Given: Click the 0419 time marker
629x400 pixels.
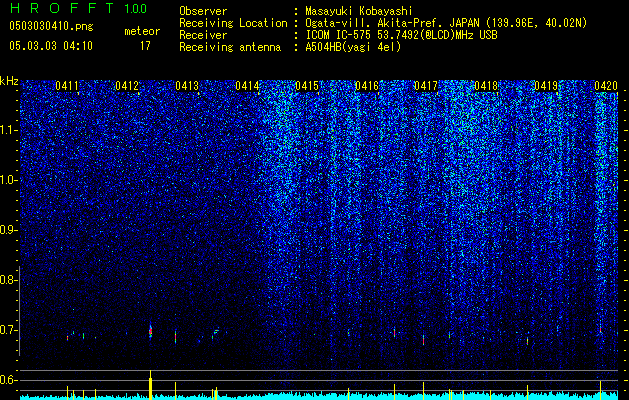Looking at the screenshot, I should (546, 86).
